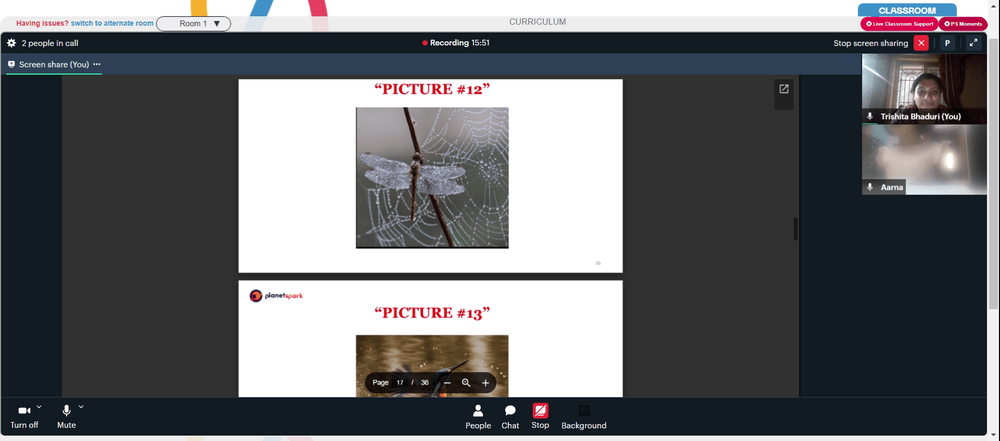The image size is (1000, 441).
Task: Click switch to alternate room link
Action: tap(112, 24)
